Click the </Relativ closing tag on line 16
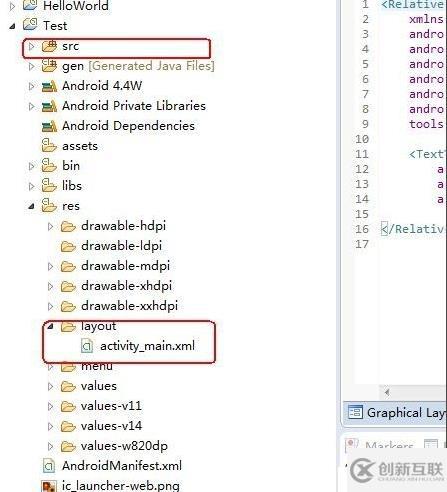447x492 pixels. (412, 229)
